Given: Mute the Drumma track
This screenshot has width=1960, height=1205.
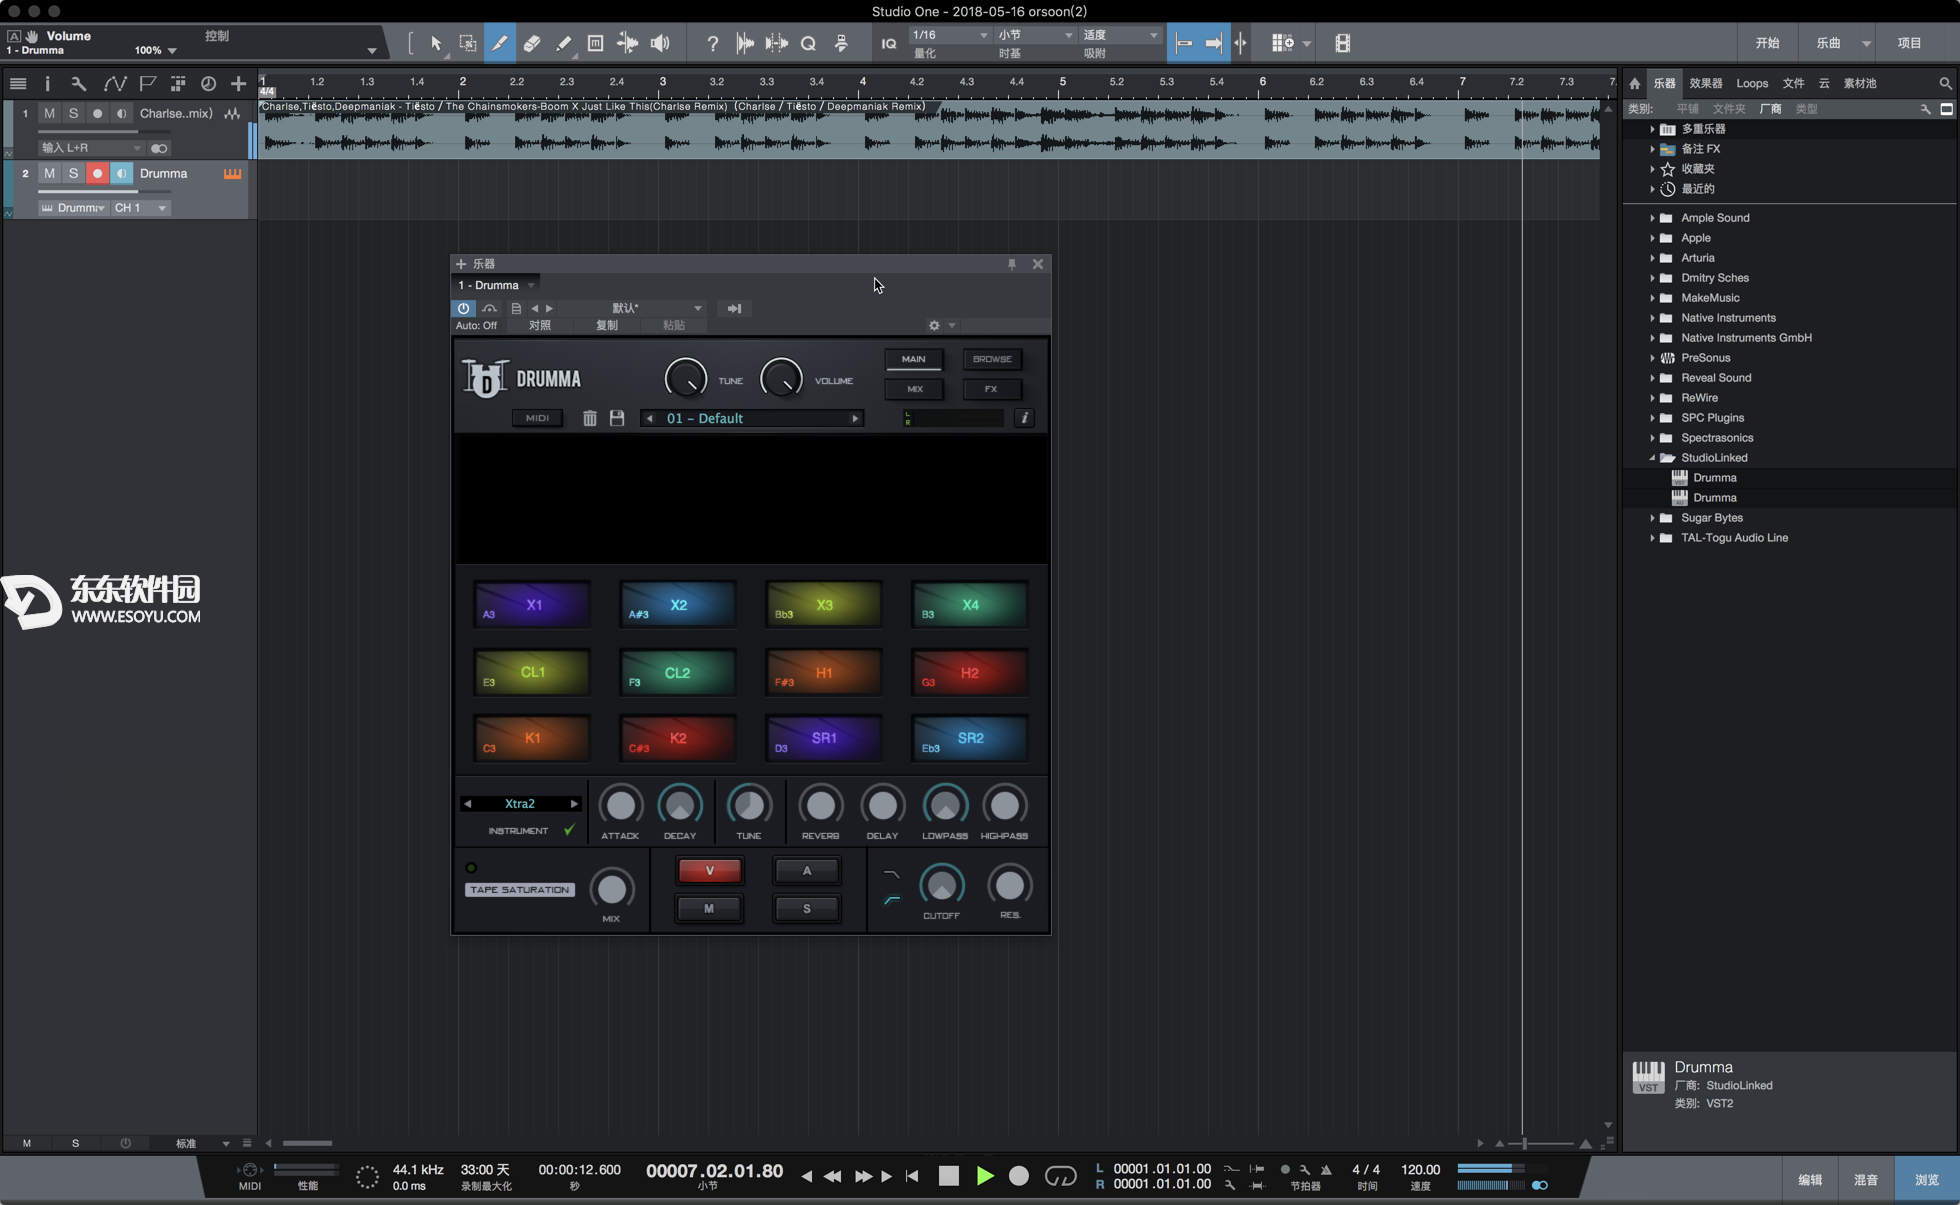Looking at the screenshot, I should coord(49,173).
